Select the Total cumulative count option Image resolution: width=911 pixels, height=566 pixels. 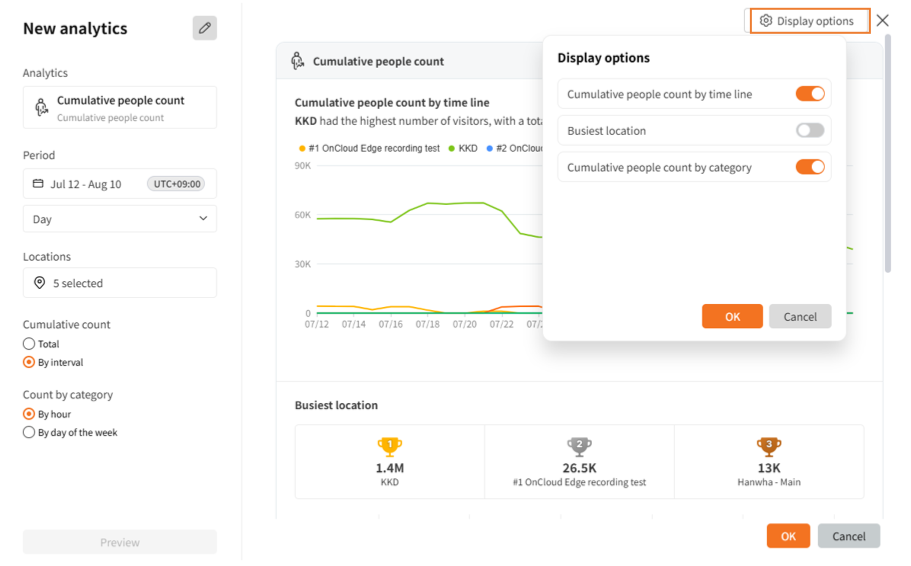(29, 344)
